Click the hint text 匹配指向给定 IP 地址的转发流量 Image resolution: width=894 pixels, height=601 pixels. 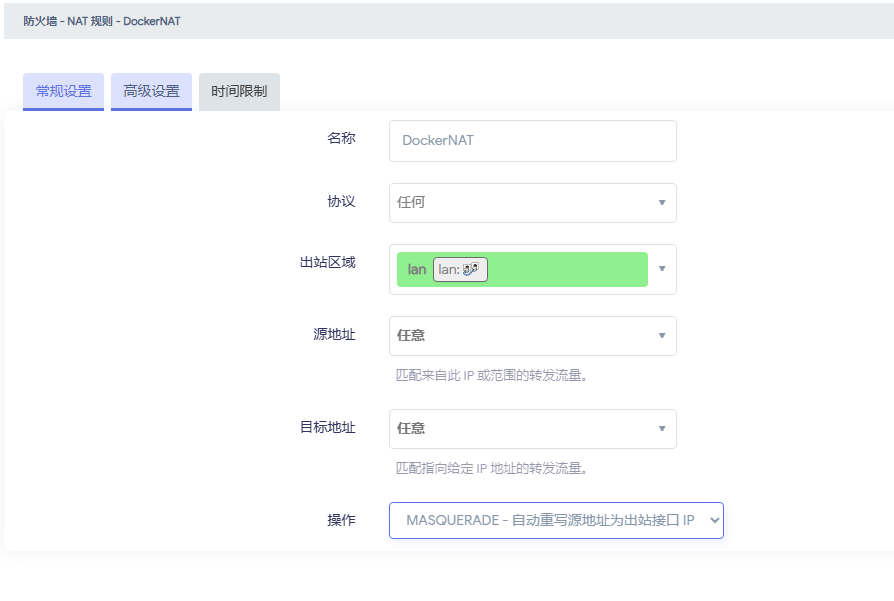pyautogui.click(x=491, y=468)
